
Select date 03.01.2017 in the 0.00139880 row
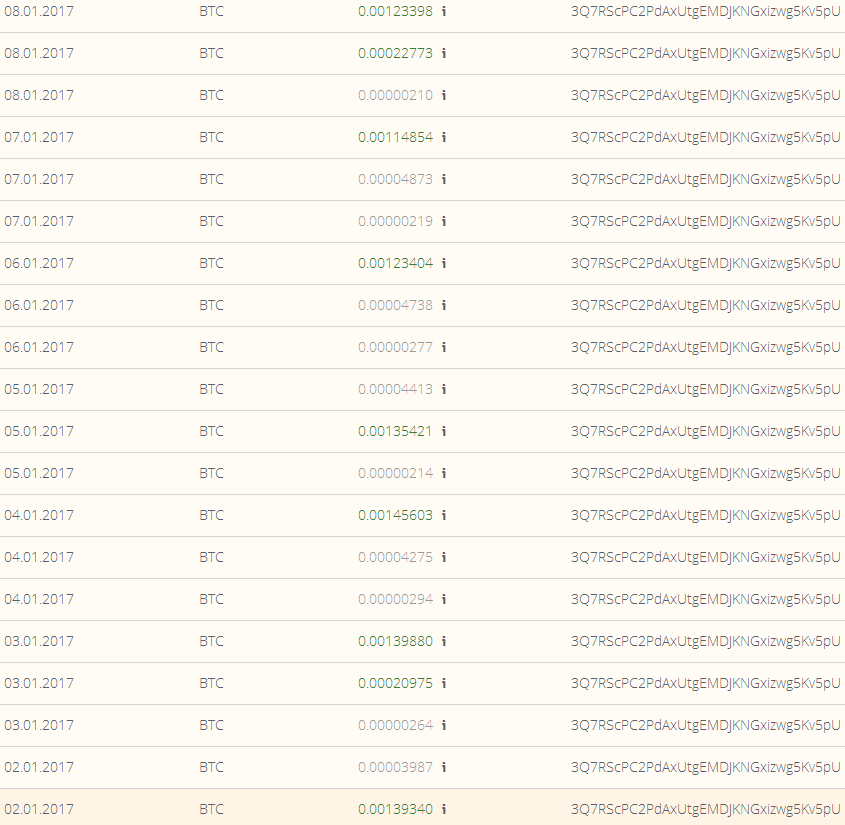tap(39, 642)
